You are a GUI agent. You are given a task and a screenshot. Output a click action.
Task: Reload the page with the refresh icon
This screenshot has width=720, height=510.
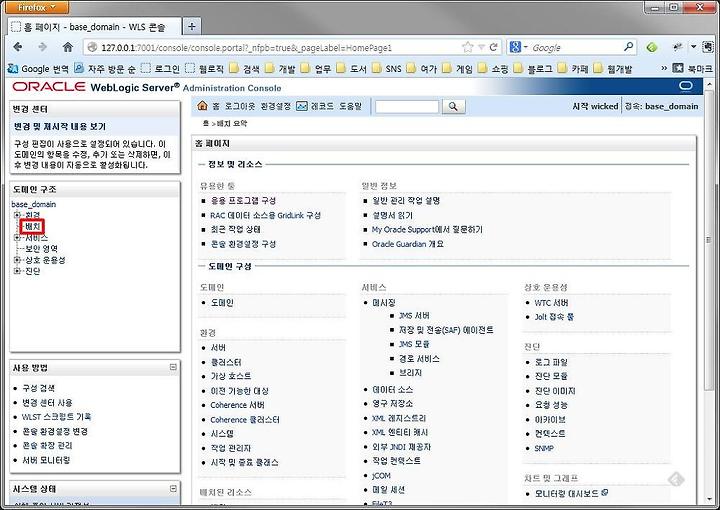[494, 47]
